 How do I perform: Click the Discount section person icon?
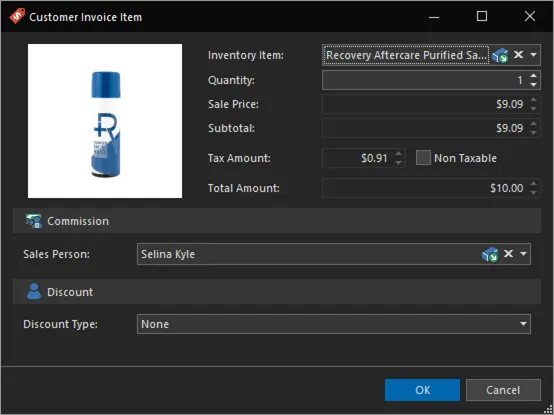[34, 291]
